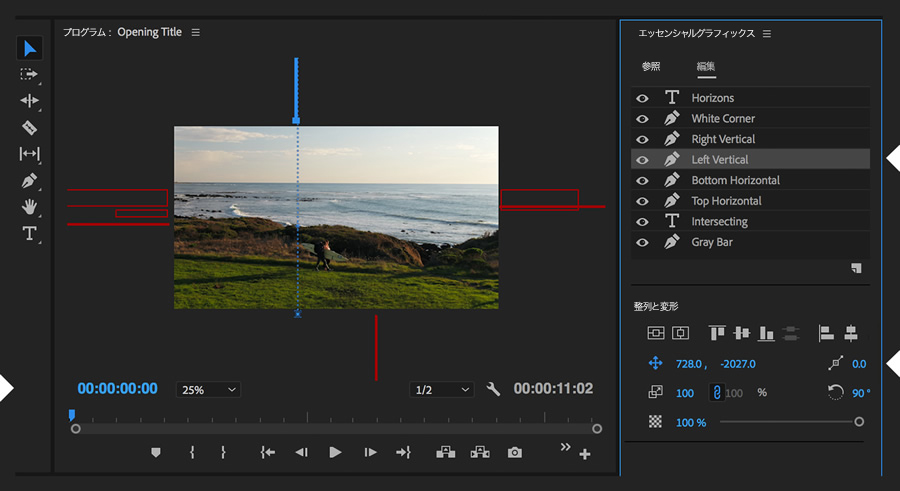This screenshot has width=900, height=491.
Task: Open the wrench settings menu
Action: [493, 389]
